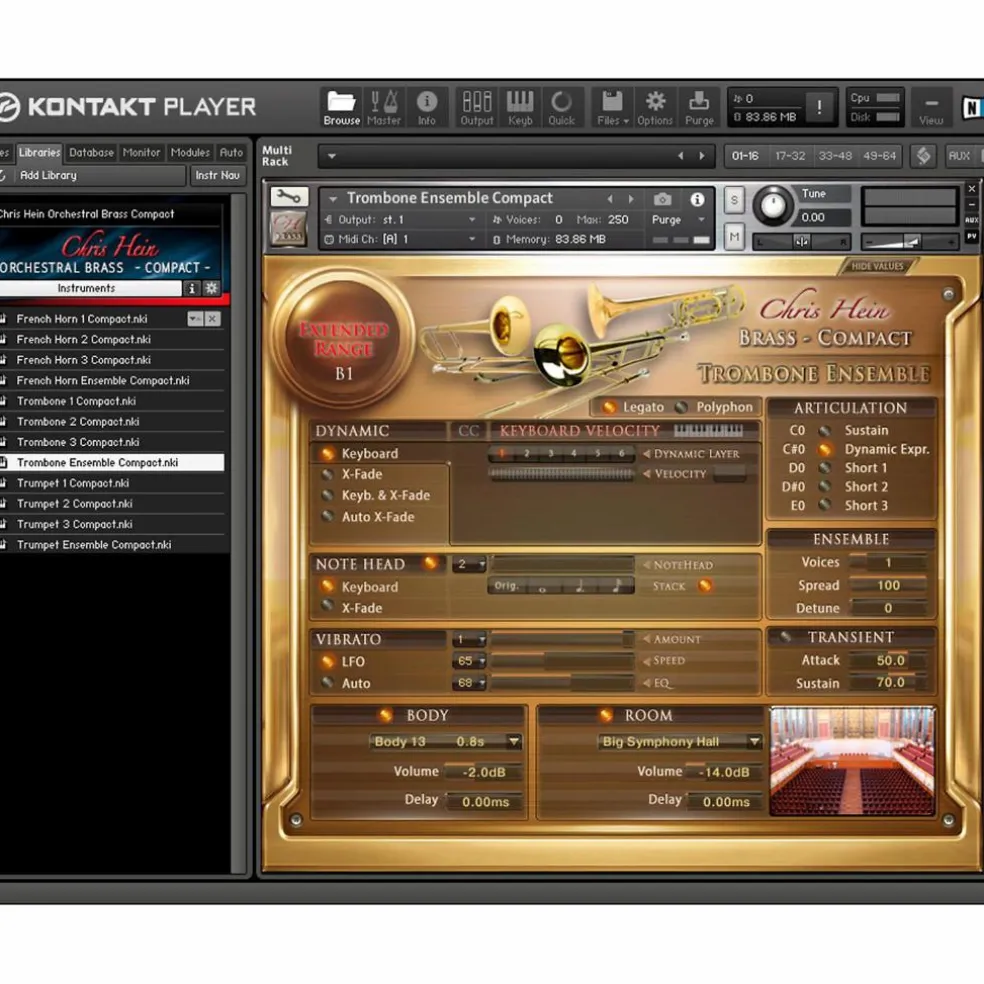Toggle the Room effect on/off
Image resolution: width=984 pixels, height=984 pixels.
(606, 715)
